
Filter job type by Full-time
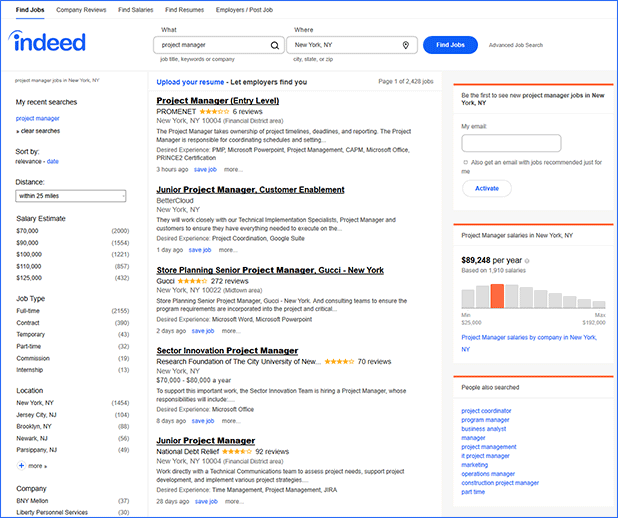click(x=28, y=311)
